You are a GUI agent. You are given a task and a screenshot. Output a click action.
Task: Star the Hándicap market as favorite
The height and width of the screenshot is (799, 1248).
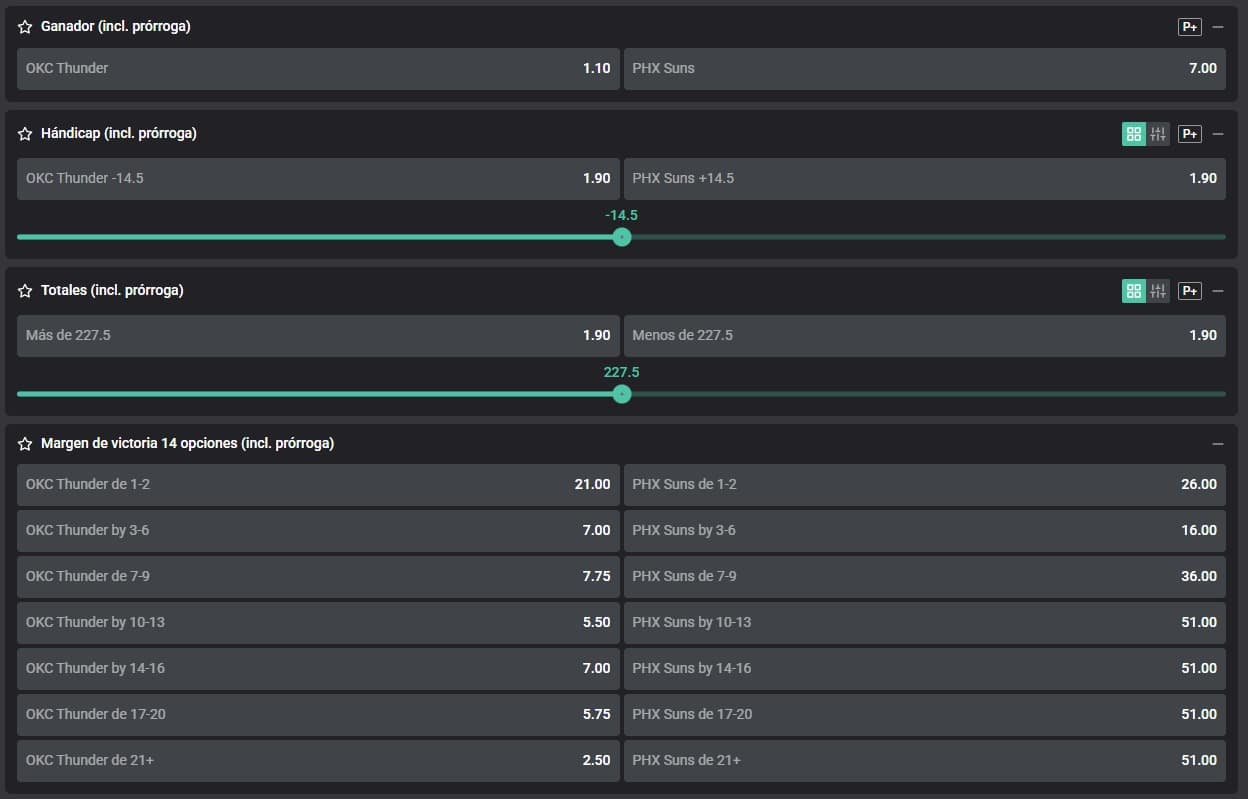click(x=25, y=134)
